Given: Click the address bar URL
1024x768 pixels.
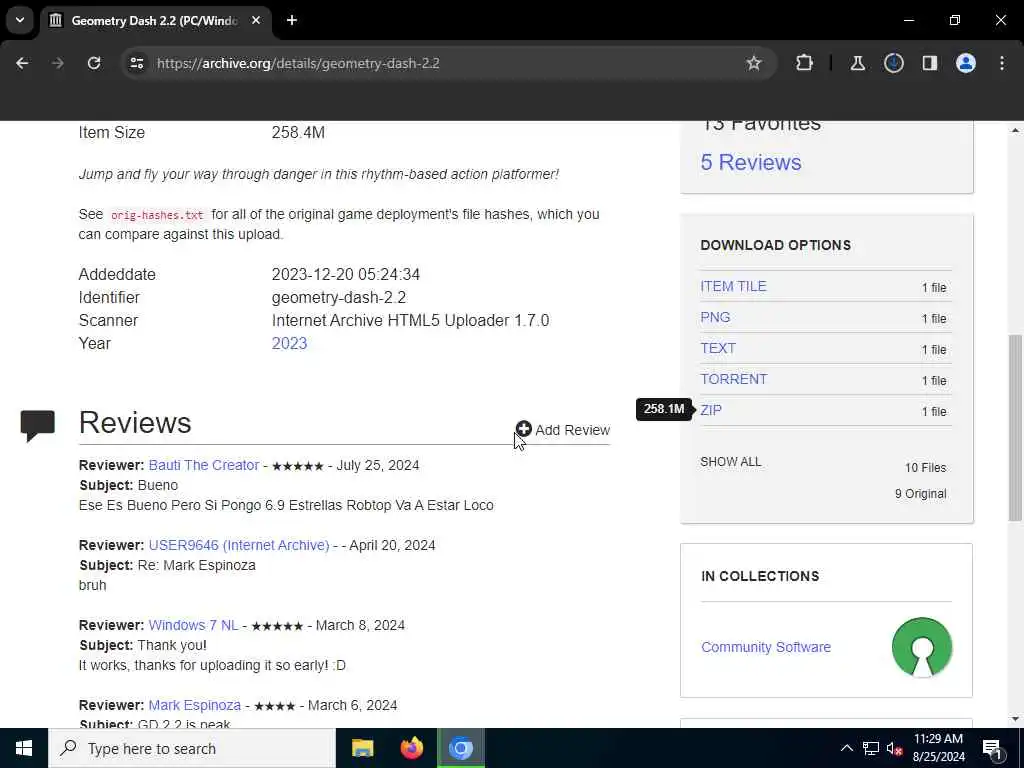Looking at the screenshot, I should pos(298,63).
